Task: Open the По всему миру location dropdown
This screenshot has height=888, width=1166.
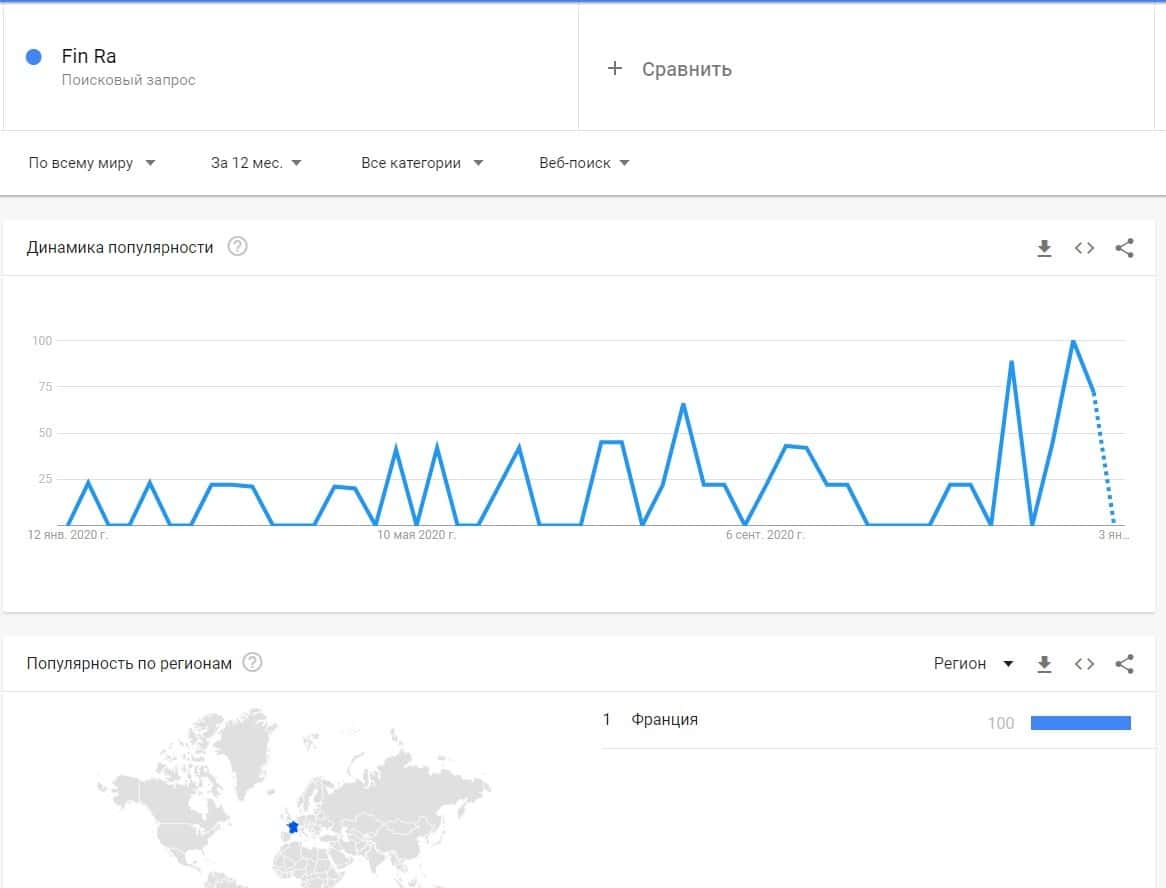Action: (x=92, y=163)
